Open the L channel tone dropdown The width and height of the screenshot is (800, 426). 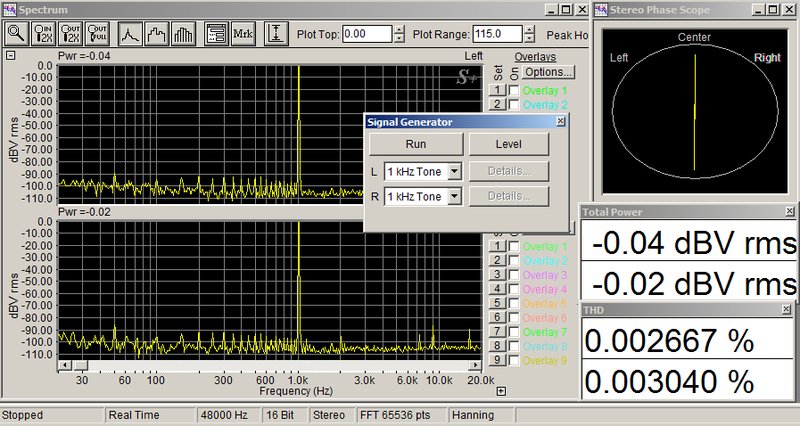tap(454, 171)
